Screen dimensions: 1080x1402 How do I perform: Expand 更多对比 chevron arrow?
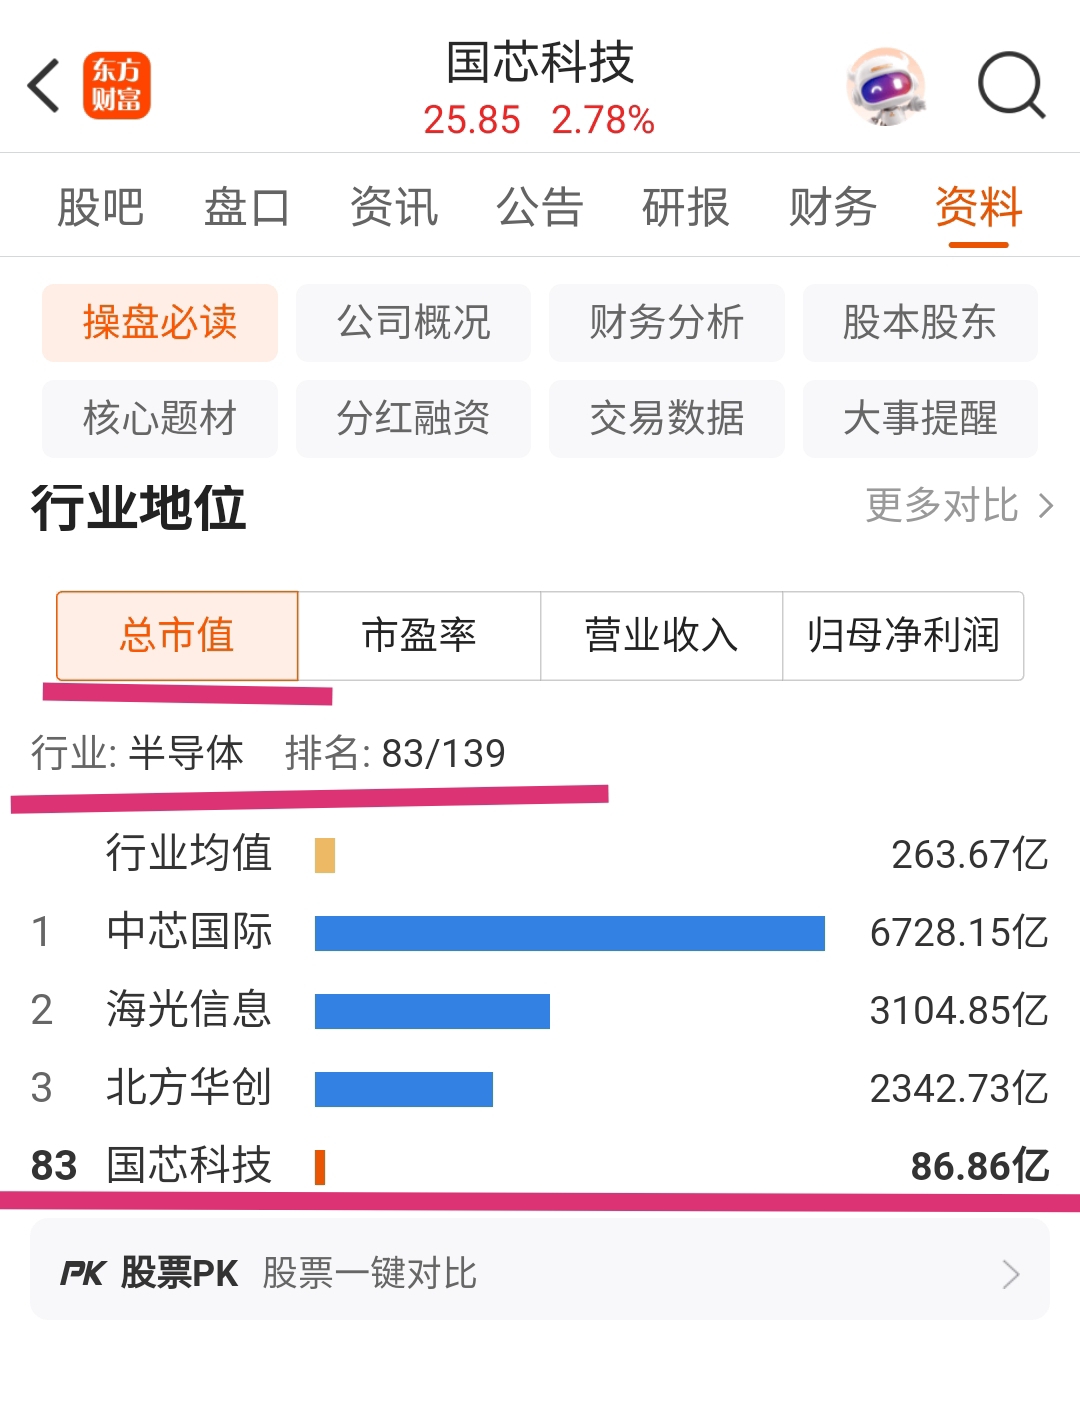tap(1046, 506)
